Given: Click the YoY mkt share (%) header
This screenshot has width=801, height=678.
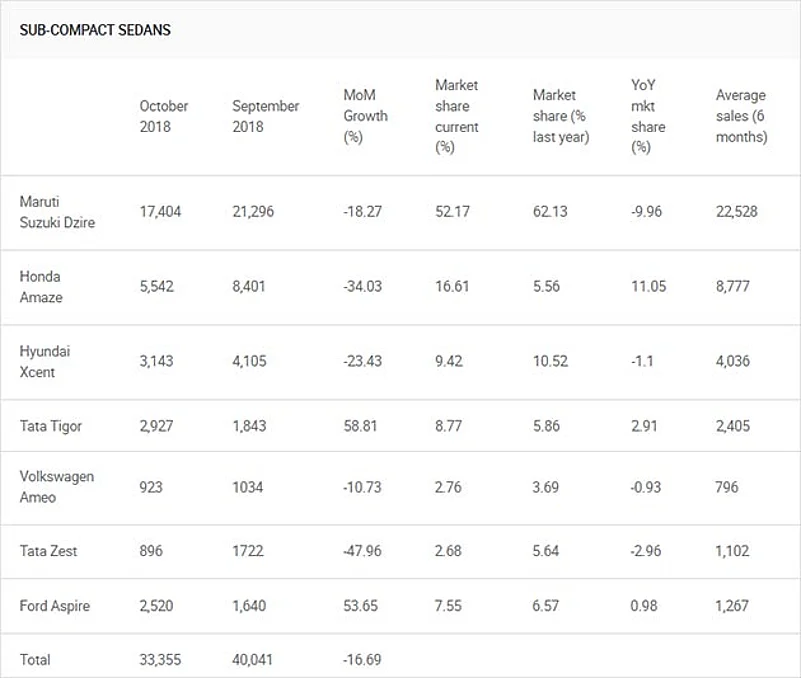Looking at the screenshot, I should (648, 116).
